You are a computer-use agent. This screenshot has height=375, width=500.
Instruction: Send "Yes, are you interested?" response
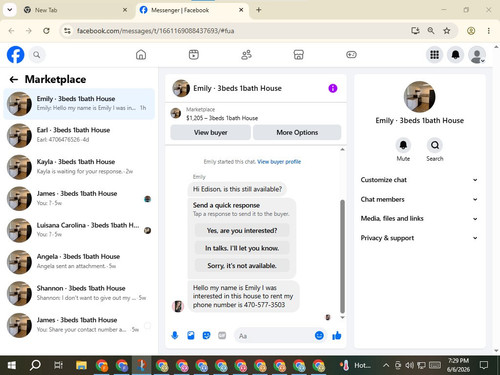pyautogui.click(x=242, y=231)
